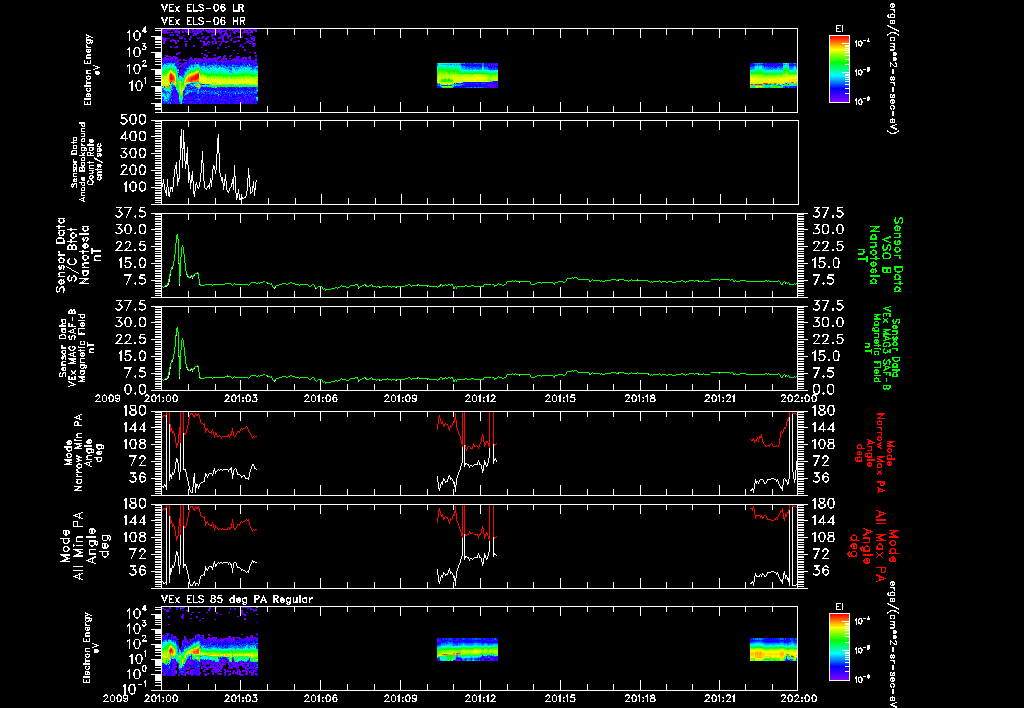1024x708 pixels.
Task: Click the tallest peak of the white count rate curve
Action: [x=182, y=131]
